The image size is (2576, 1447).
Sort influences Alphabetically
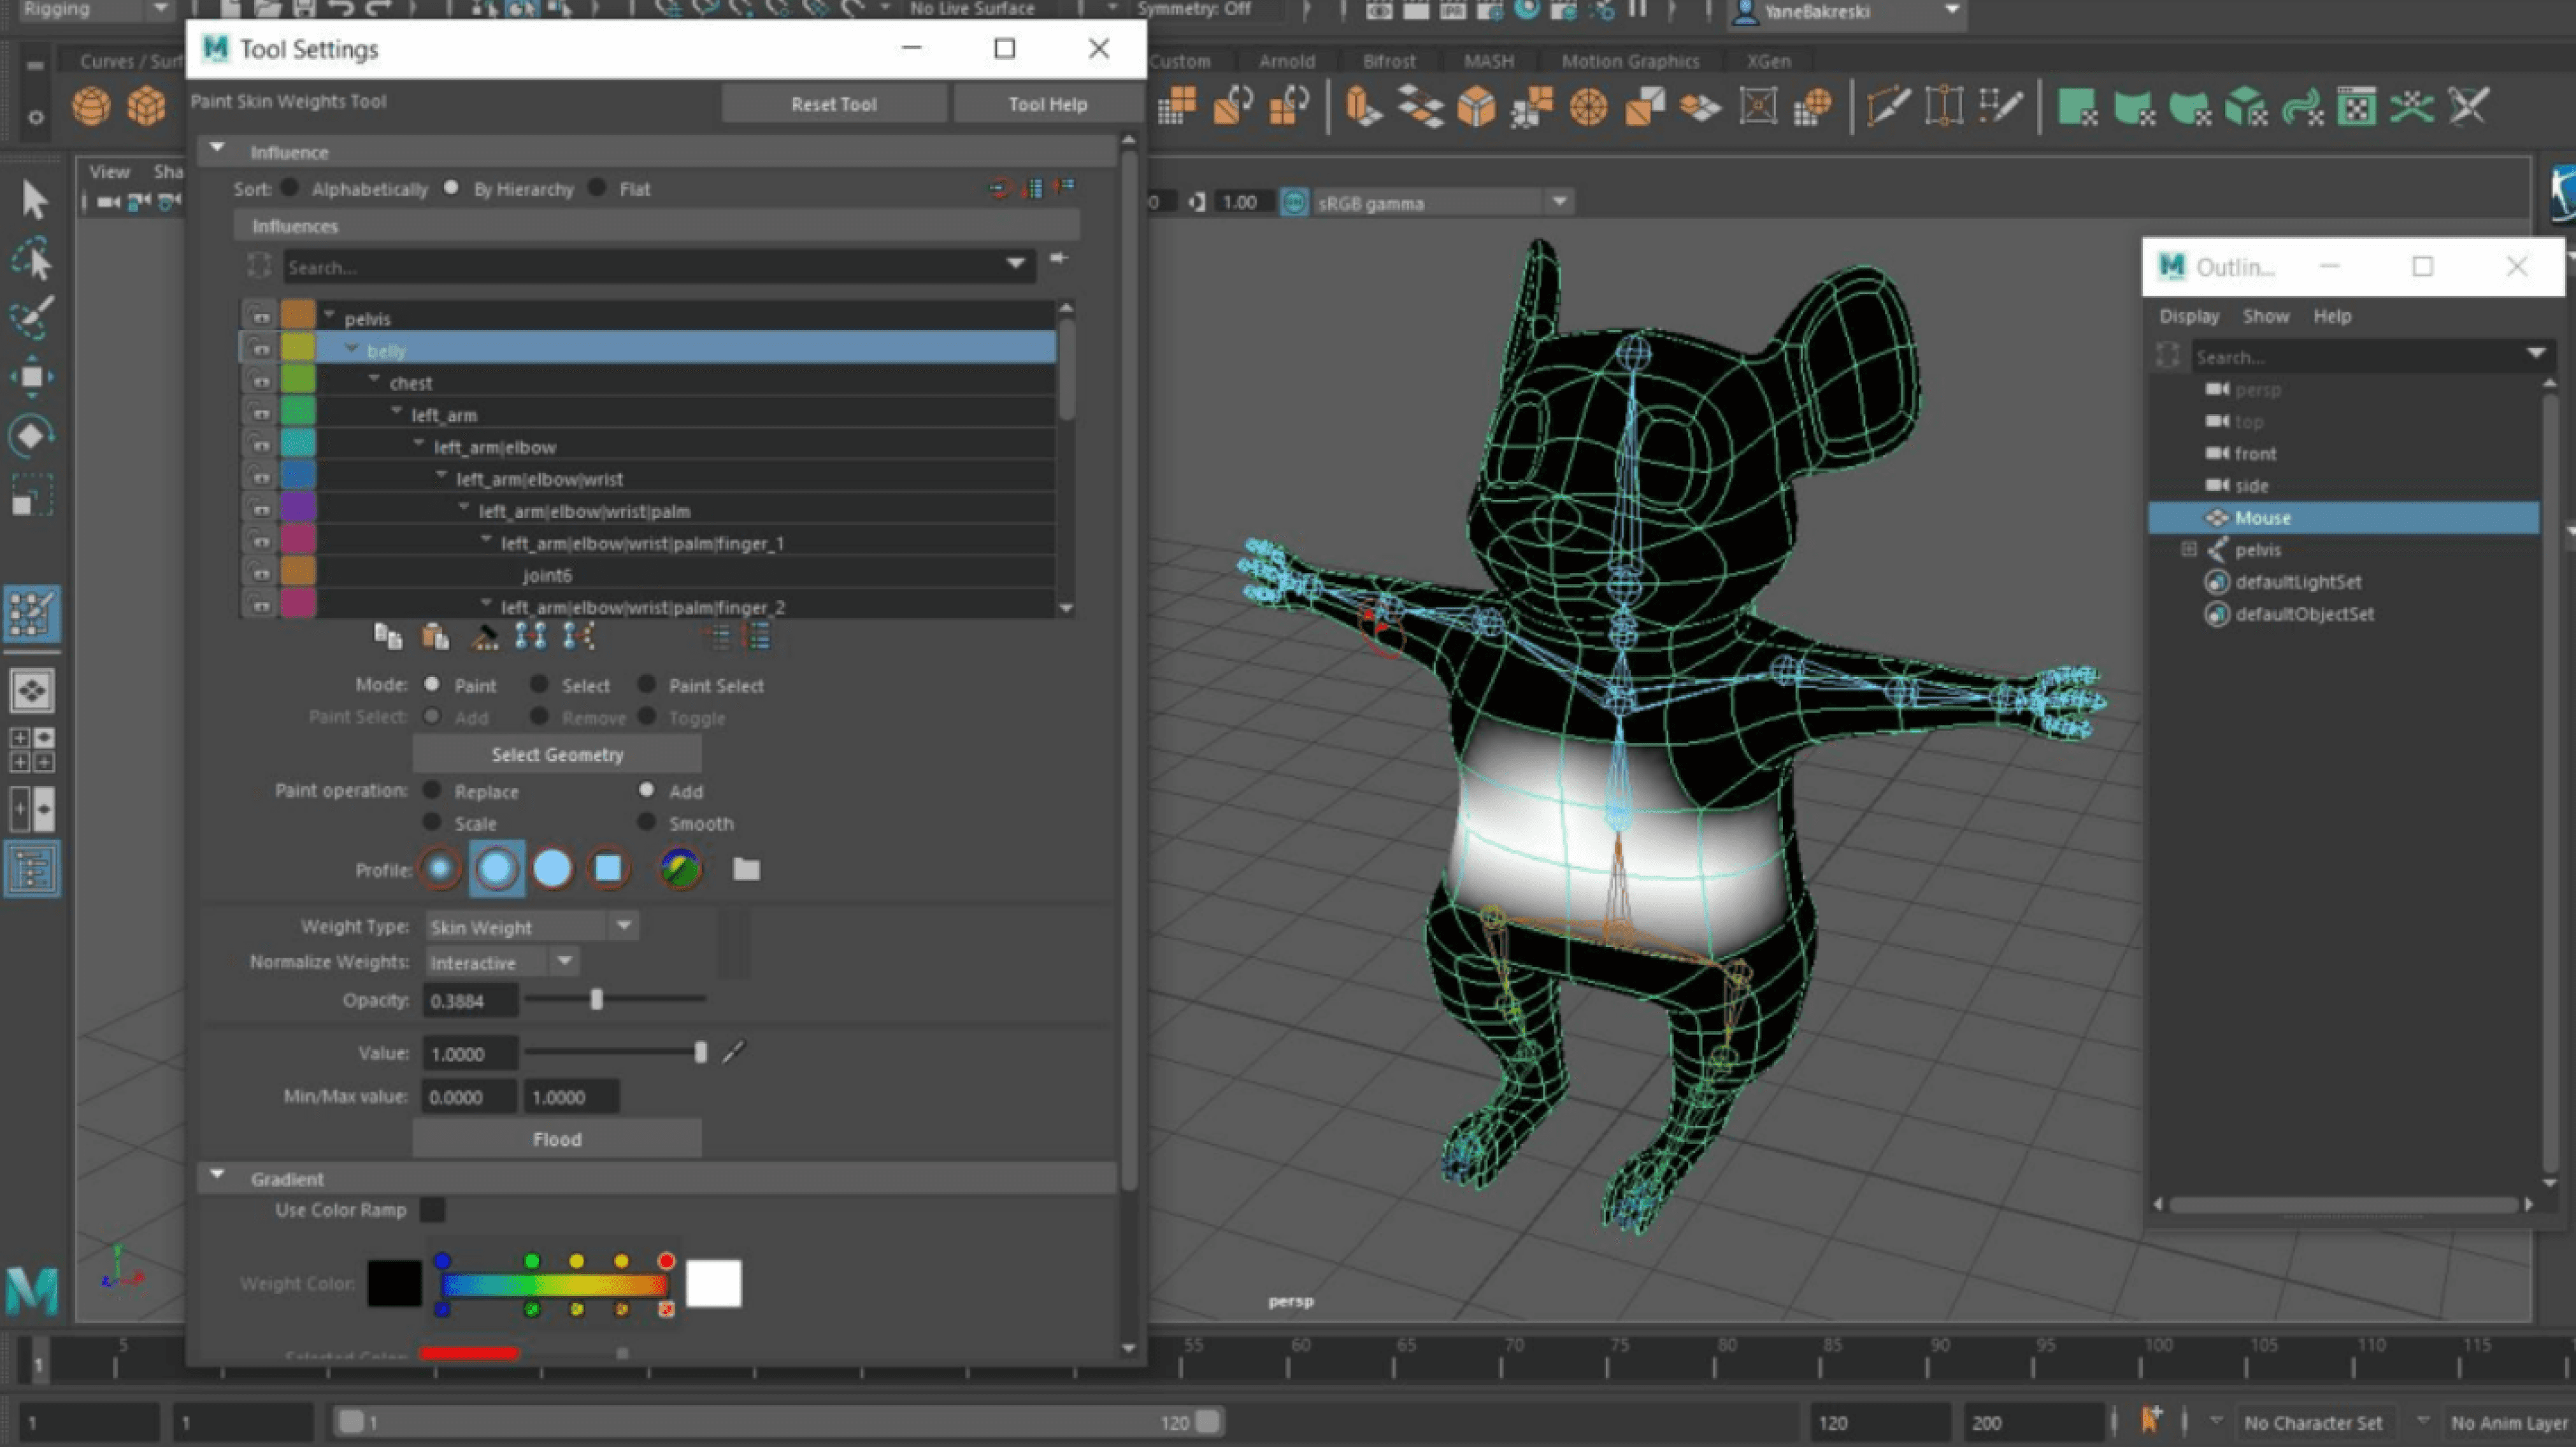click(x=290, y=188)
